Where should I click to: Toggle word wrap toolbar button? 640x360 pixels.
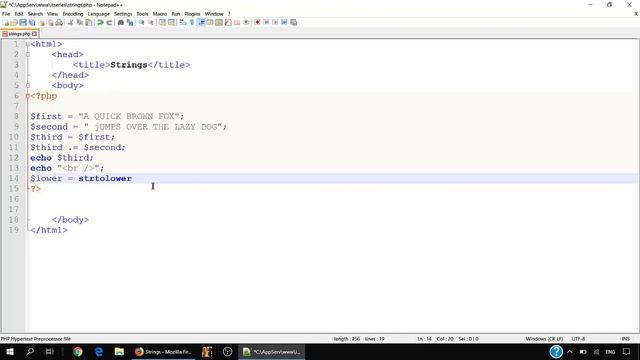point(182,22)
